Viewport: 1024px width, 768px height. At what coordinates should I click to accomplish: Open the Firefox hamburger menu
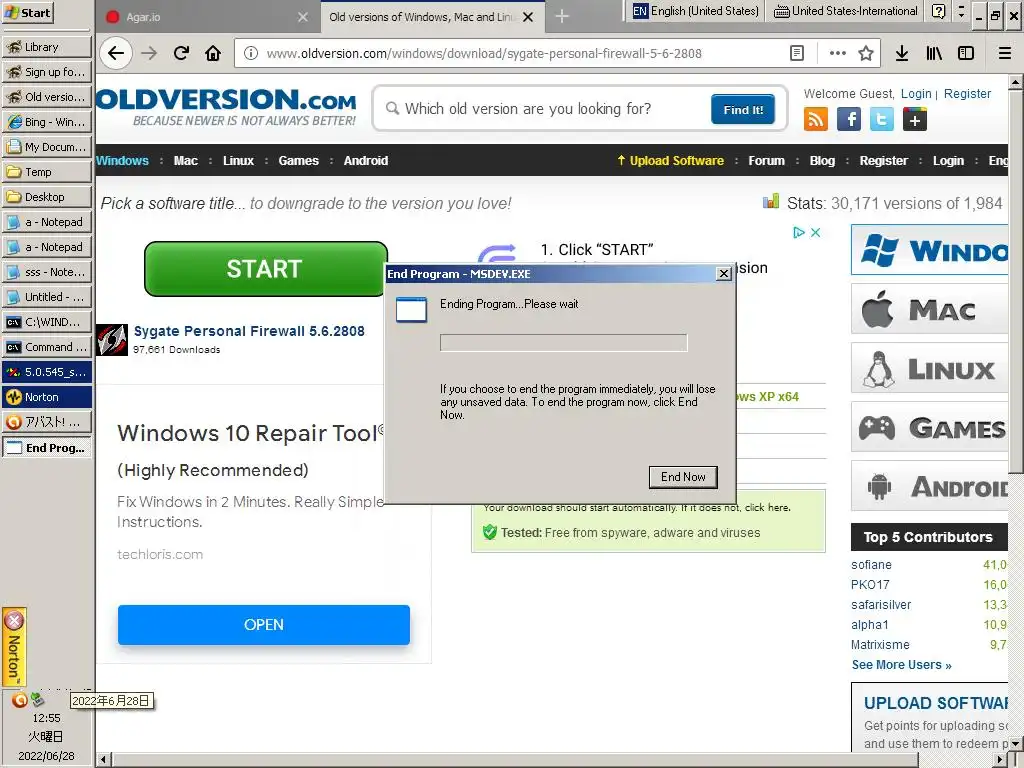pos(1005,54)
